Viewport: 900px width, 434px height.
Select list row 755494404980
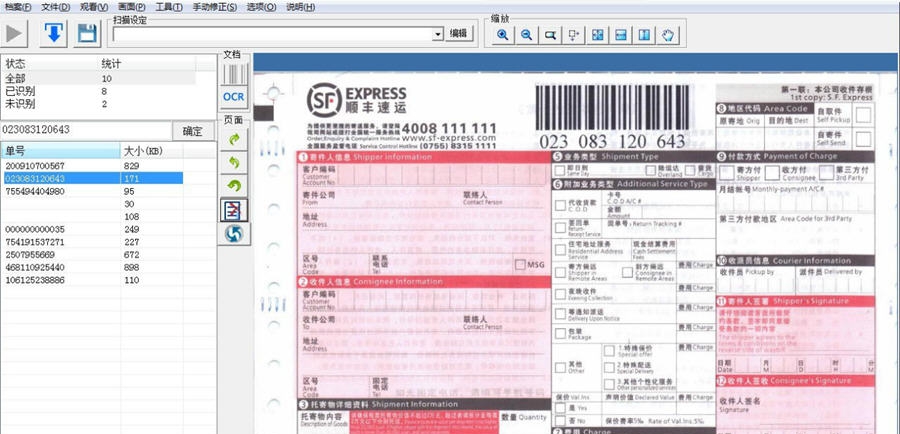[92, 191]
